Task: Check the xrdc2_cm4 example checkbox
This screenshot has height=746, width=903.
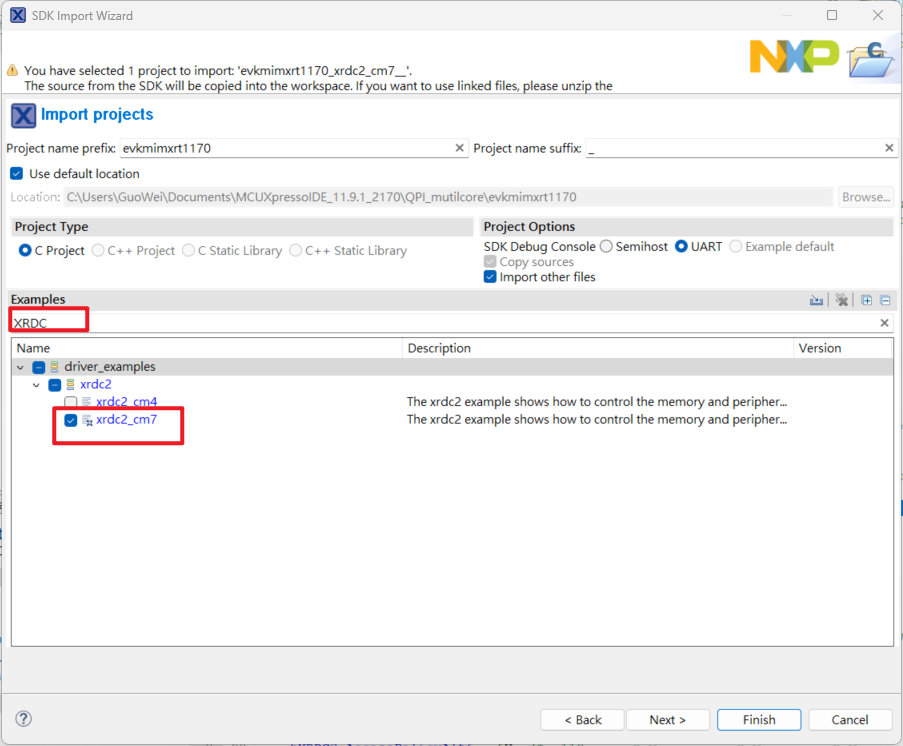Action: pyautogui.click(x=71, y=402)
